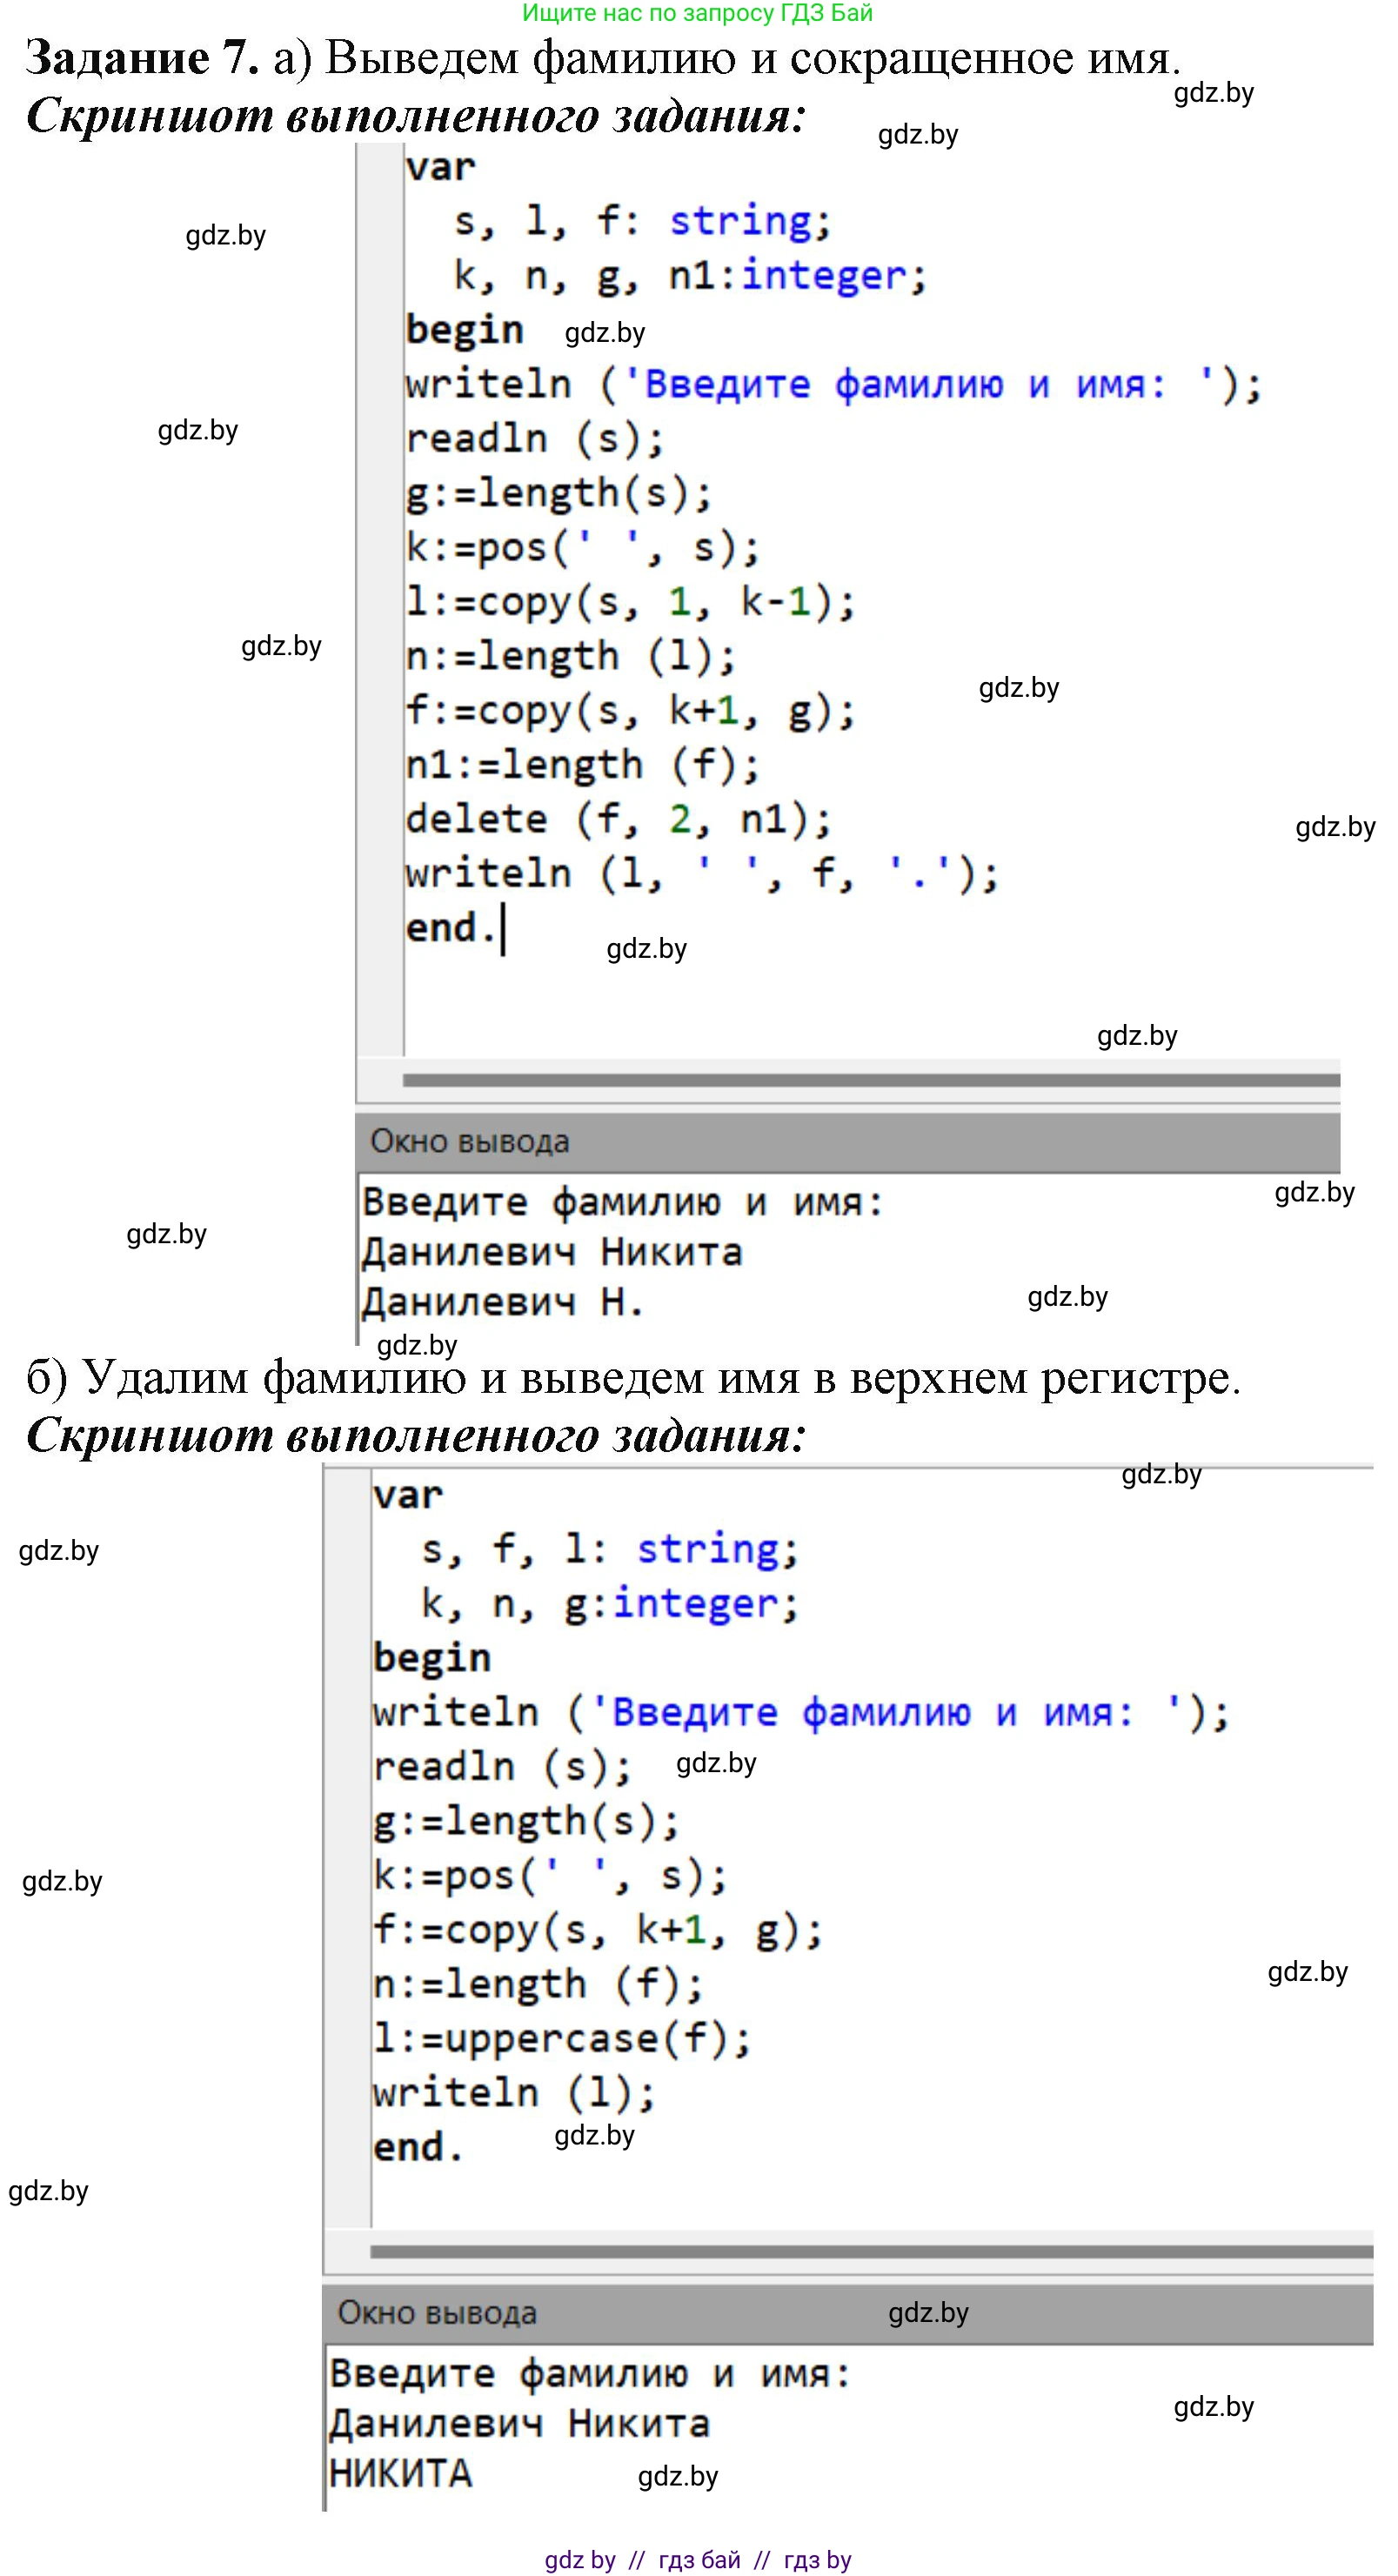Click the "uppercase" function call line
1398x2576 pixels.
[560, 2040]
